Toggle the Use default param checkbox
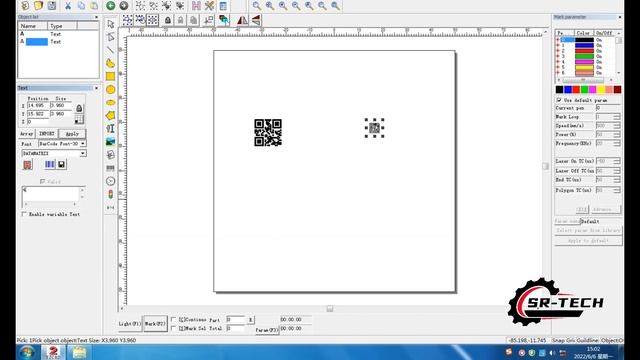 tap(559, 100)
